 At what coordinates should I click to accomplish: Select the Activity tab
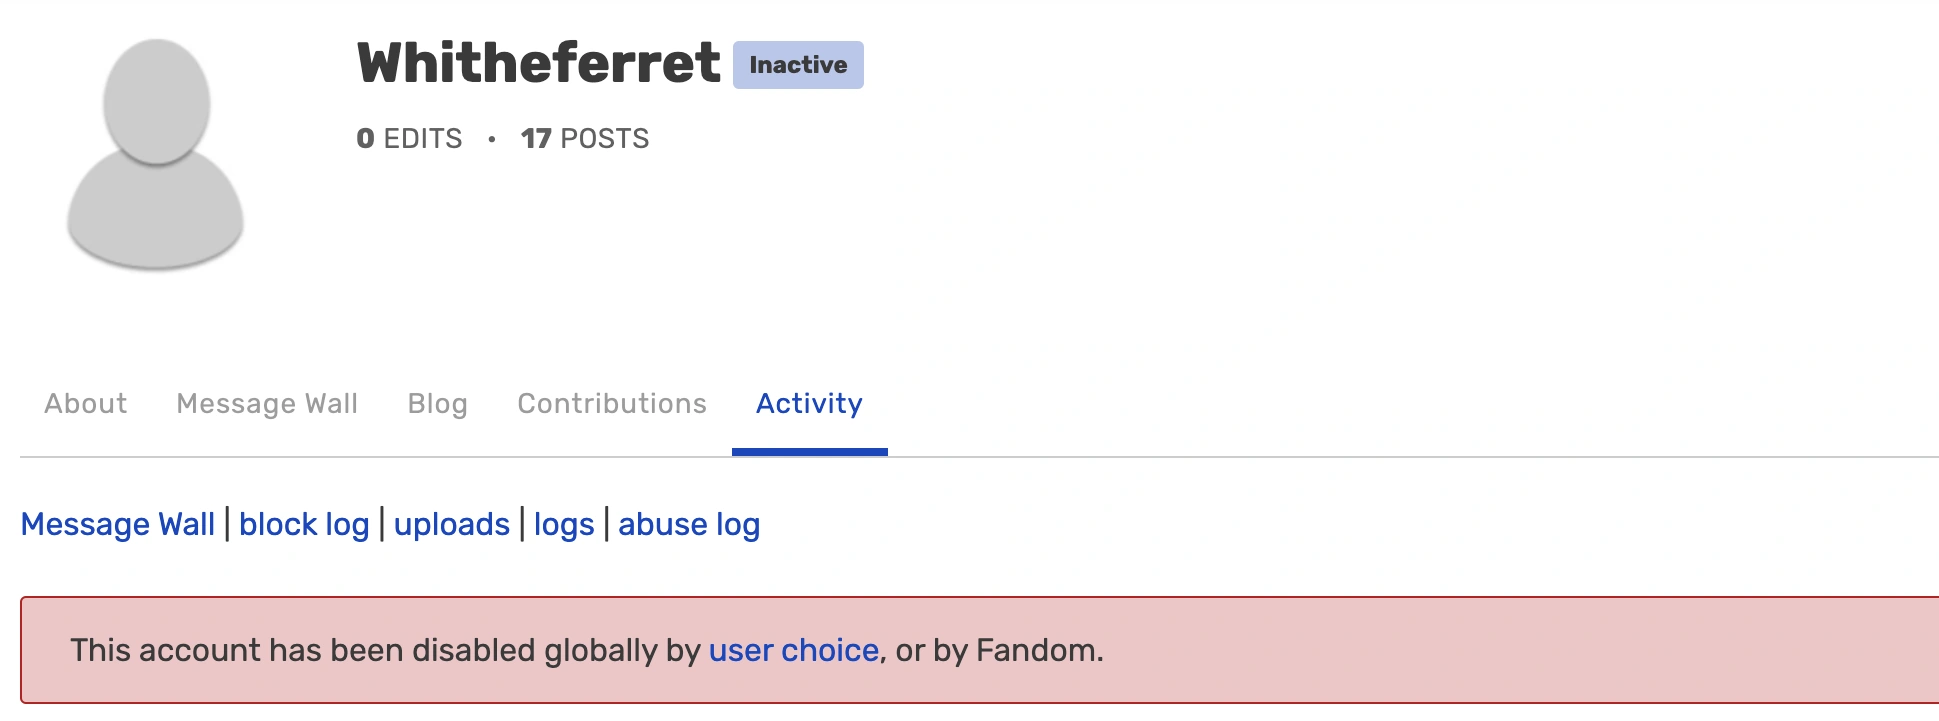(809, 404)
